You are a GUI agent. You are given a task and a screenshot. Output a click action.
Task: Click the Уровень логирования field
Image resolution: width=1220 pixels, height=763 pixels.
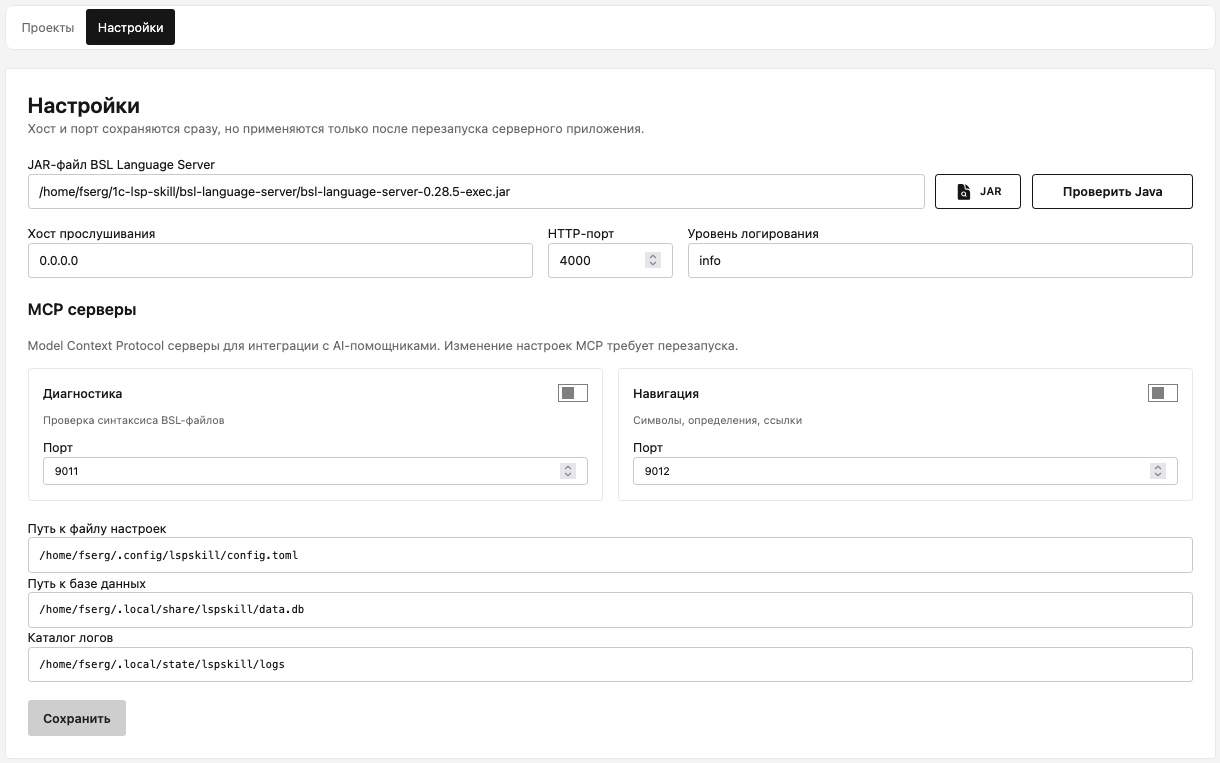tap(940, 260)
